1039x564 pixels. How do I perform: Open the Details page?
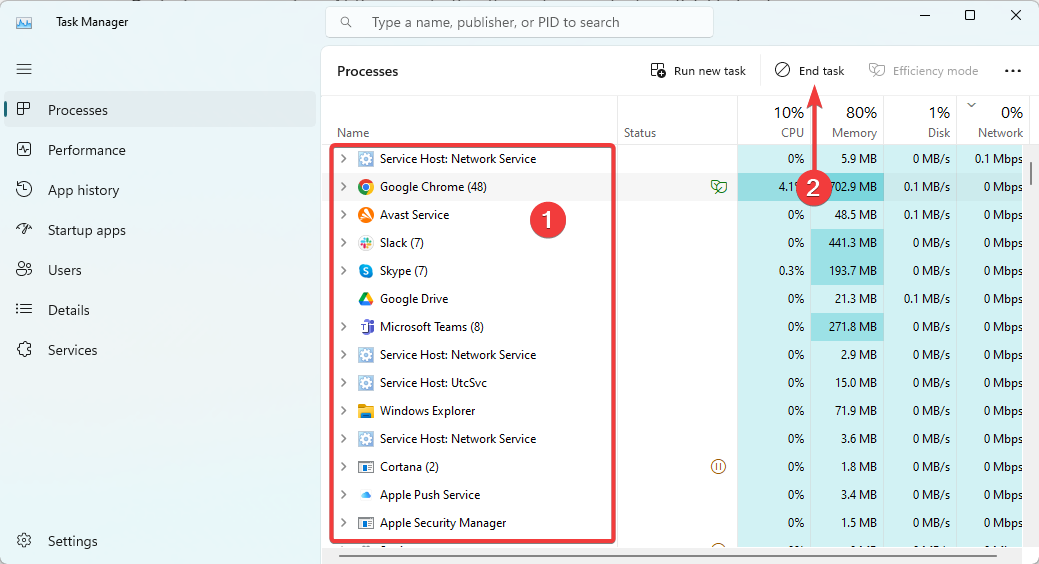coord(160,310)
